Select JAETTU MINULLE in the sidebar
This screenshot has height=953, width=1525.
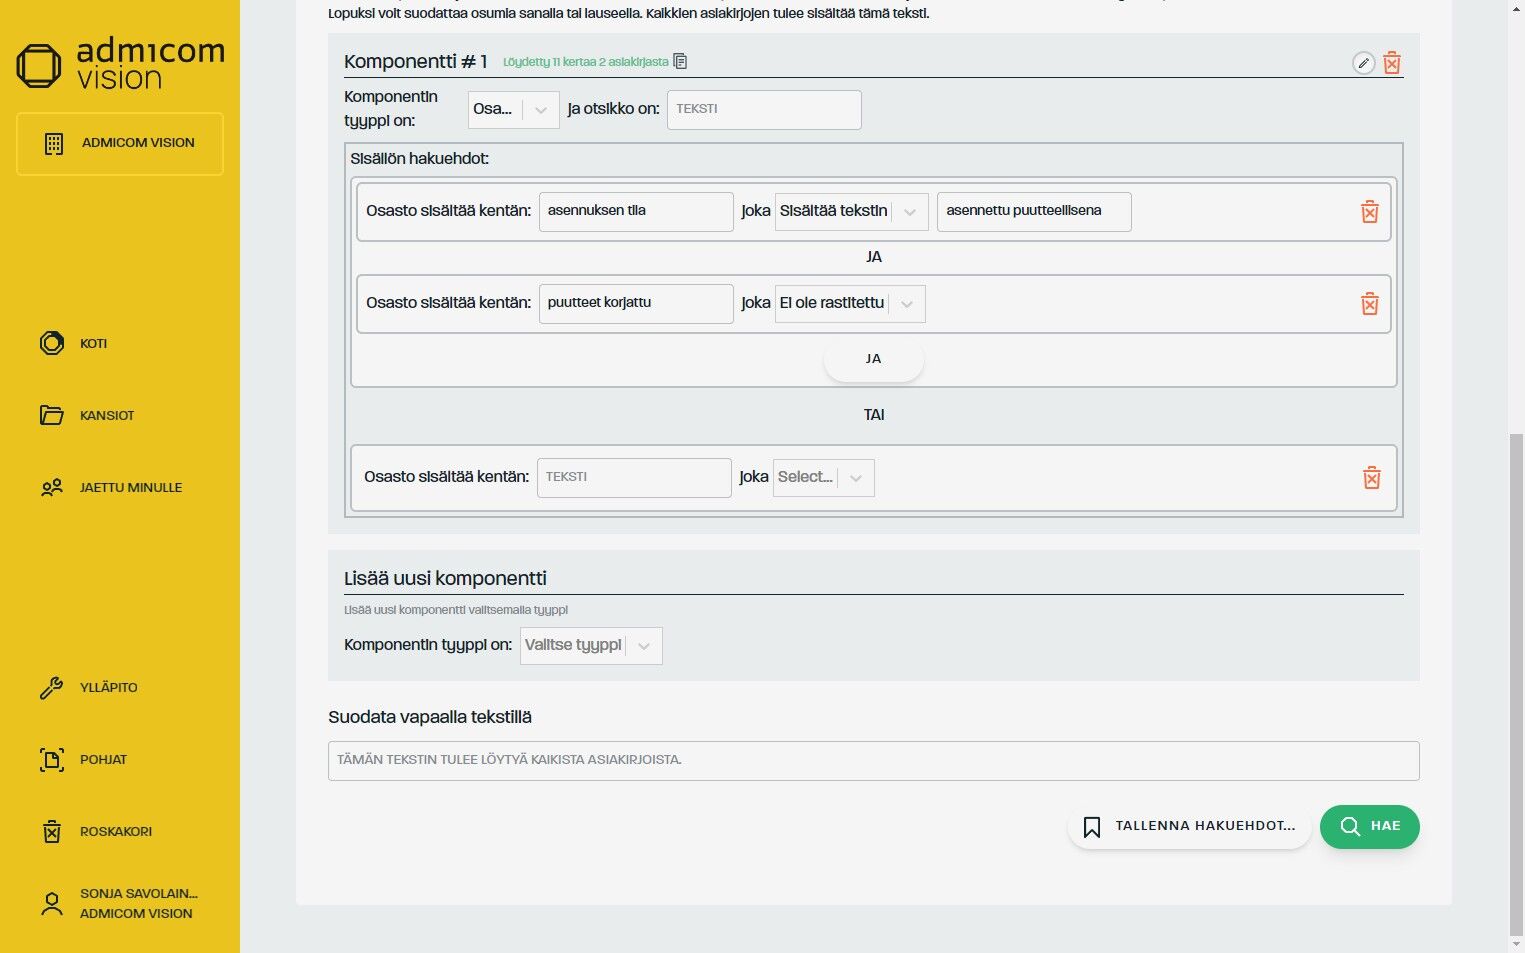coord(131,488)
